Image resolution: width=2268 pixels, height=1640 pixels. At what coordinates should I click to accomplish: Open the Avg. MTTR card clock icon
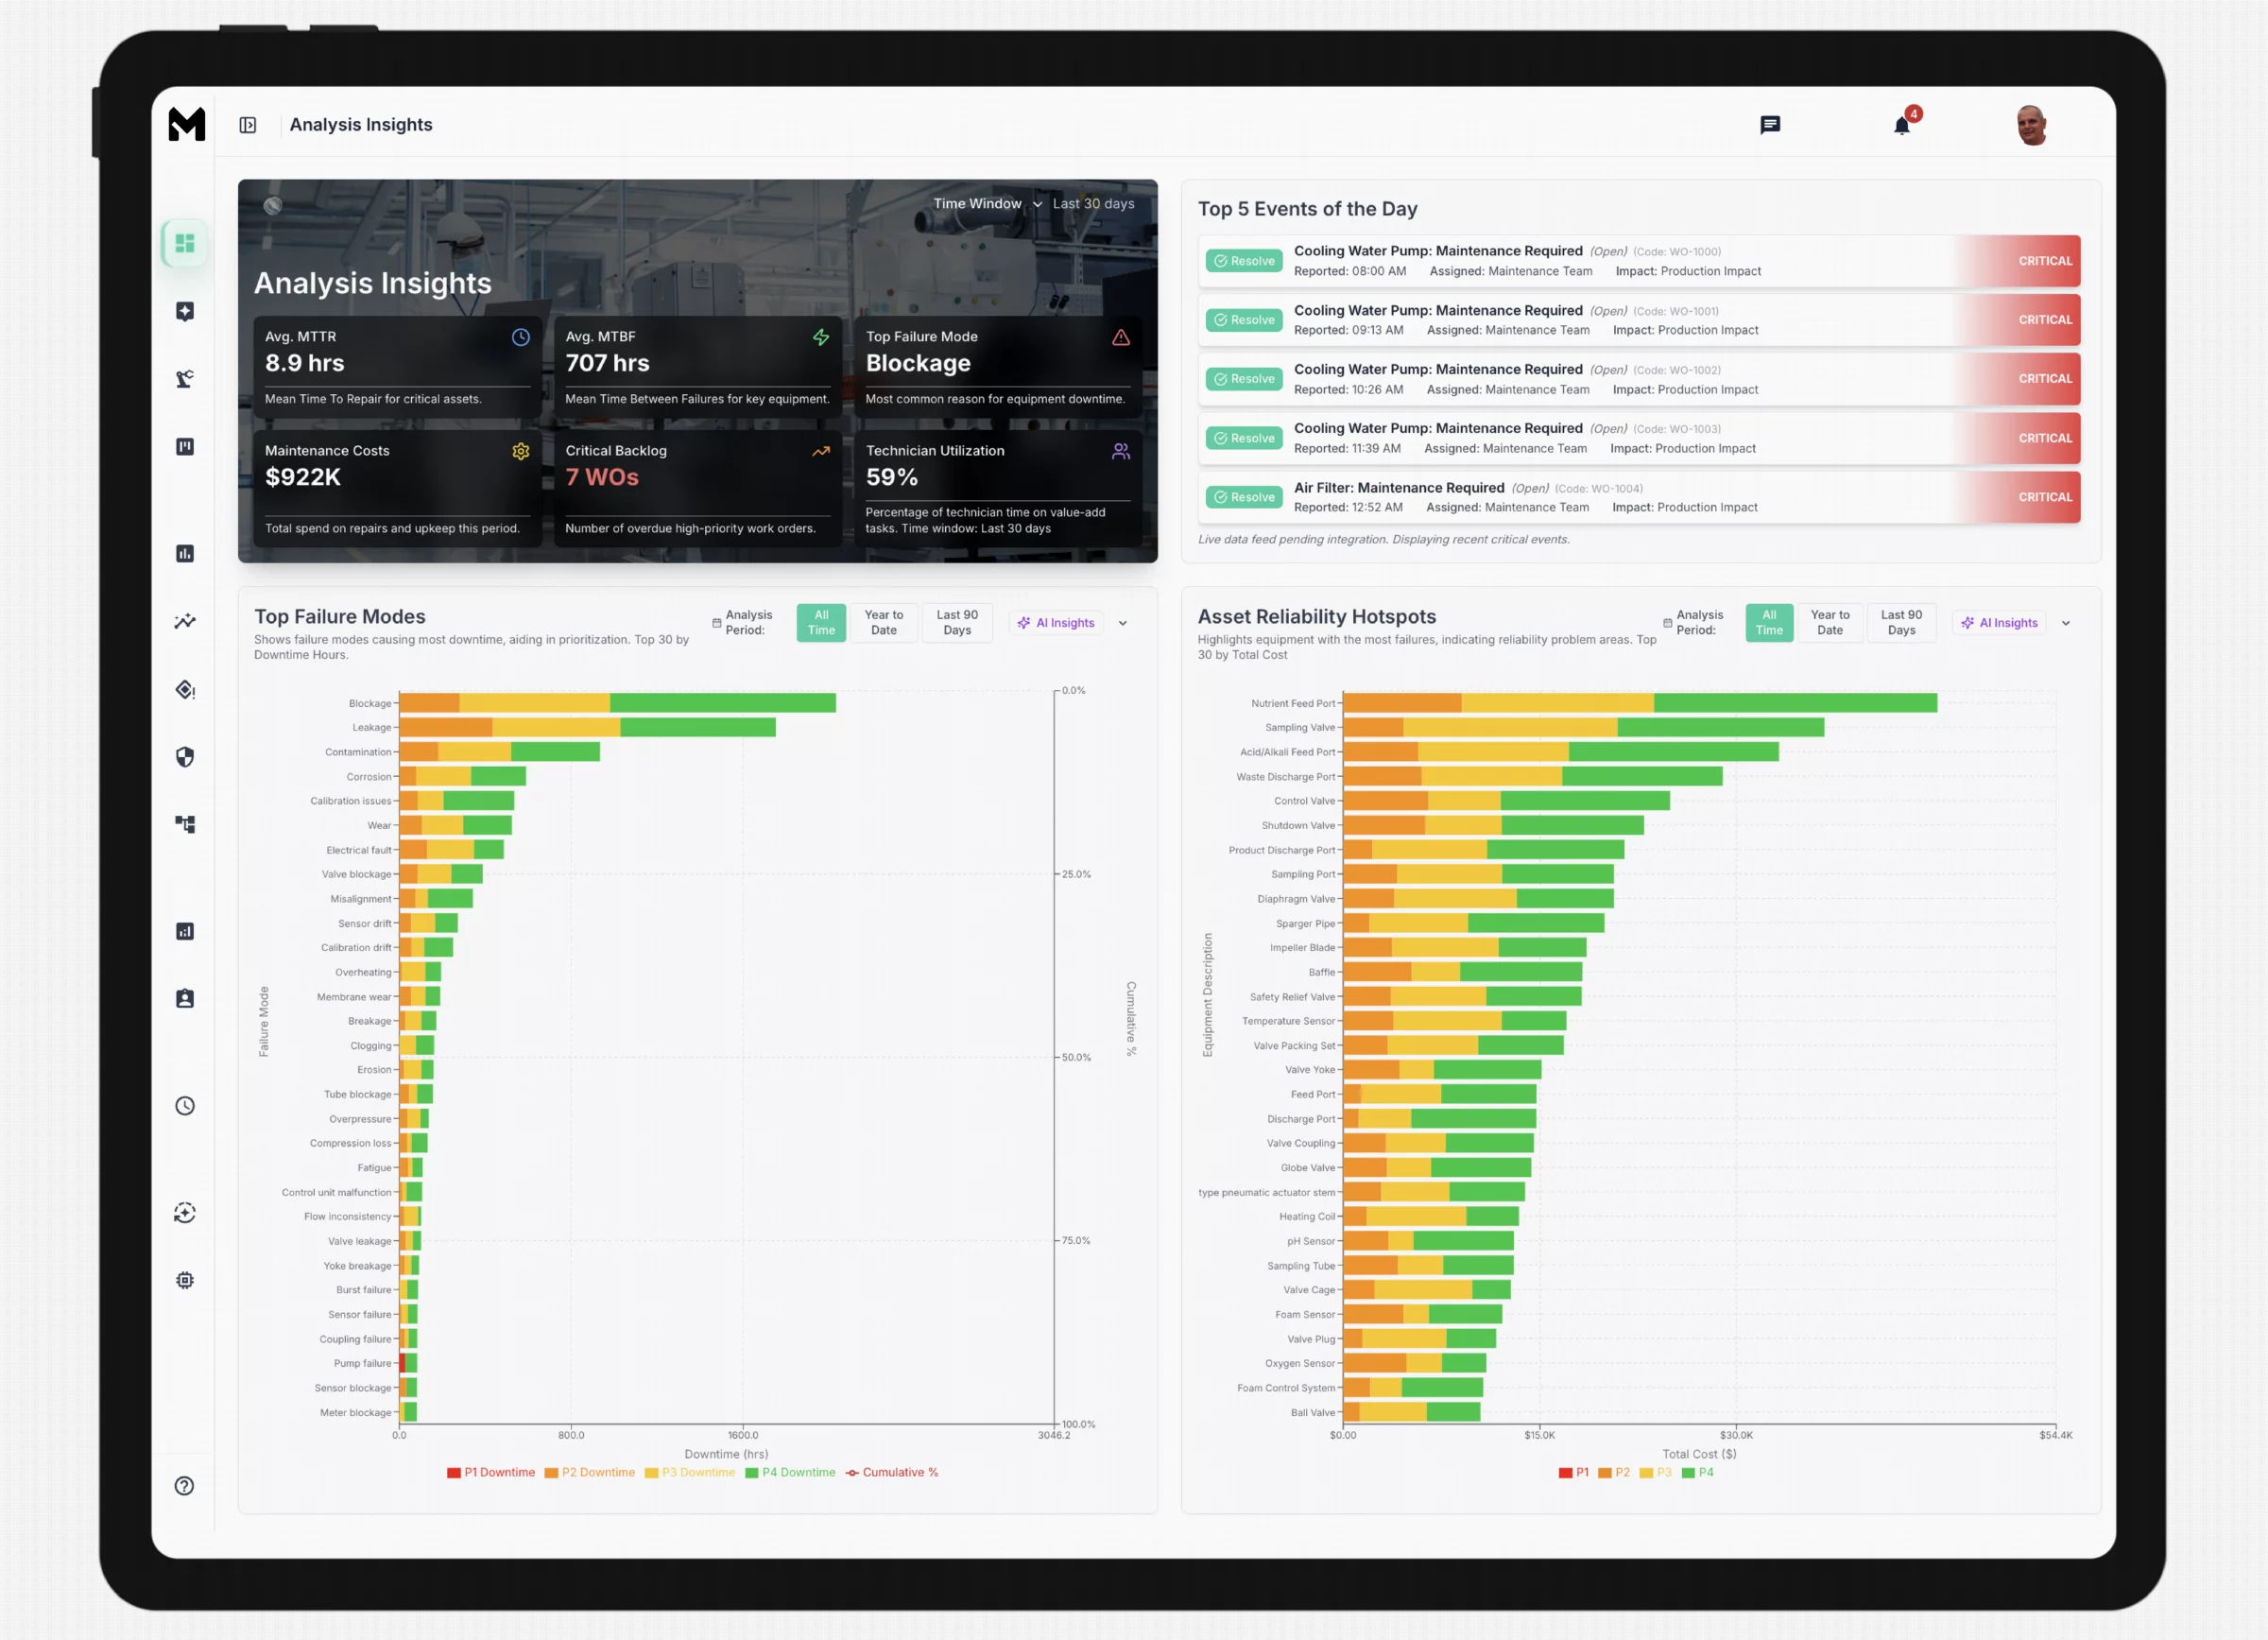pos(520,337)
